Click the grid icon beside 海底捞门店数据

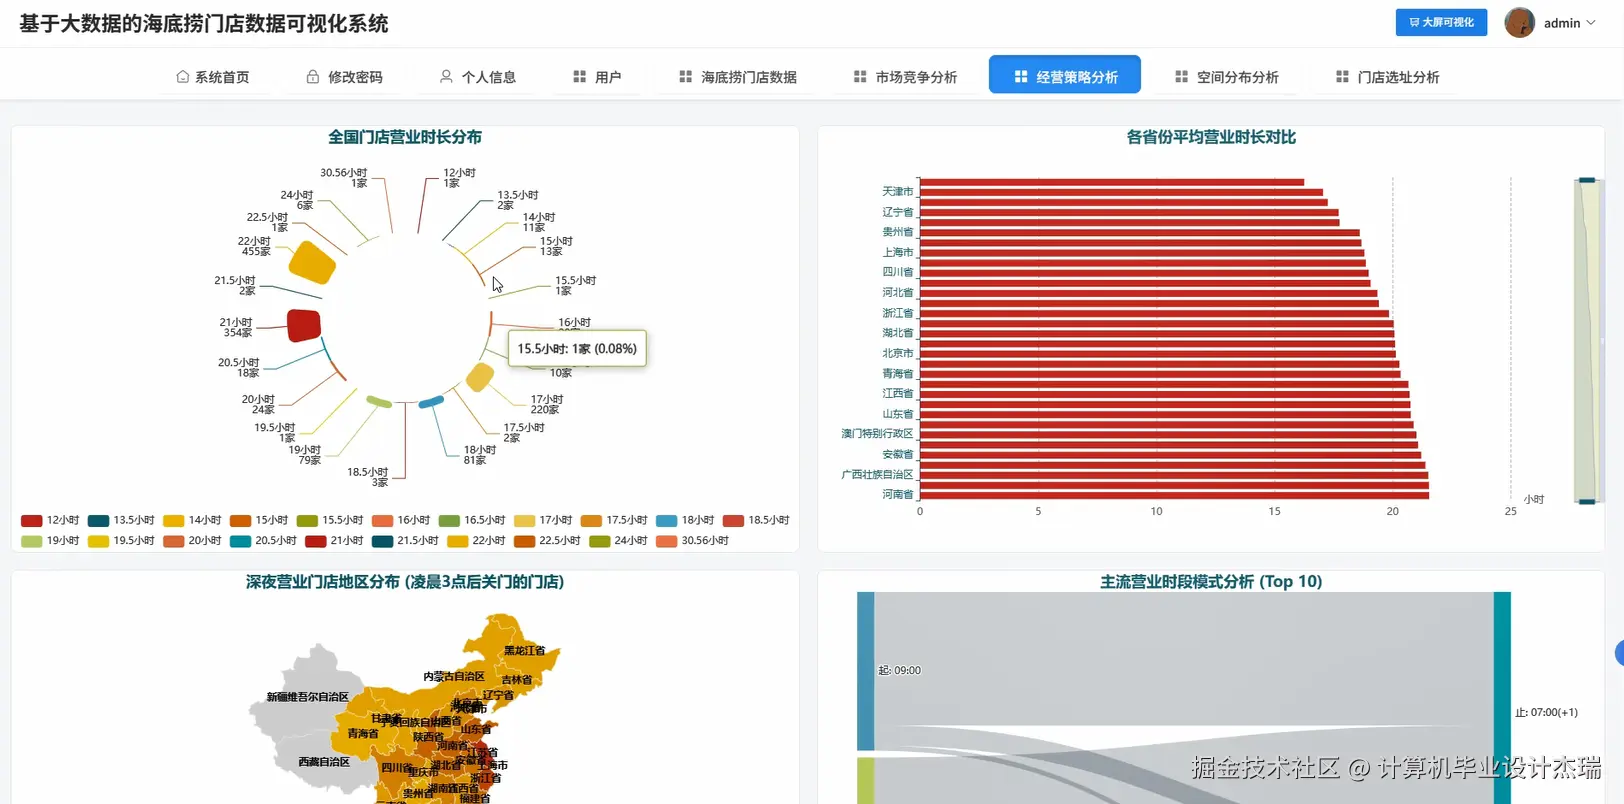(685, 77)
